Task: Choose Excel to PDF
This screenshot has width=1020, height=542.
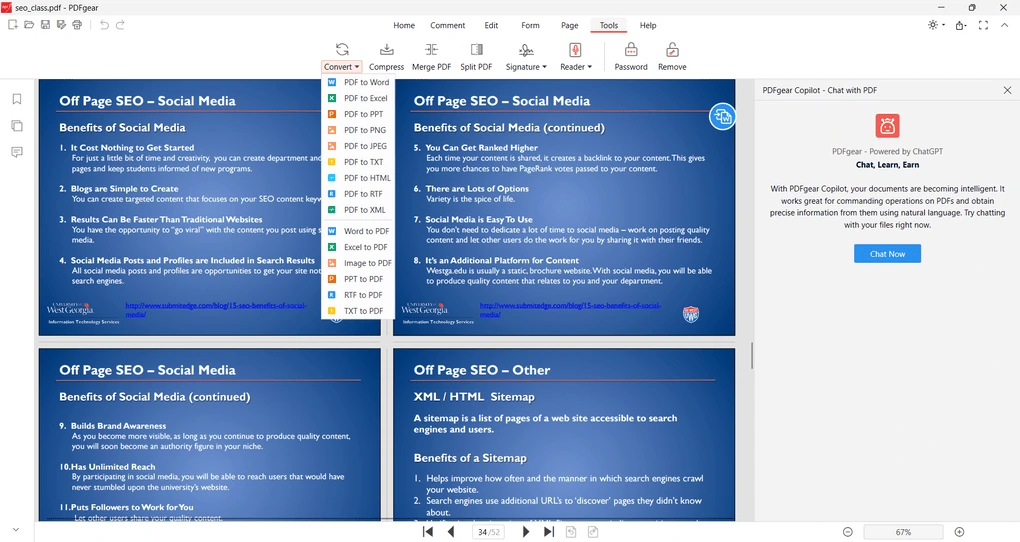Action: (x=358, y=247)
